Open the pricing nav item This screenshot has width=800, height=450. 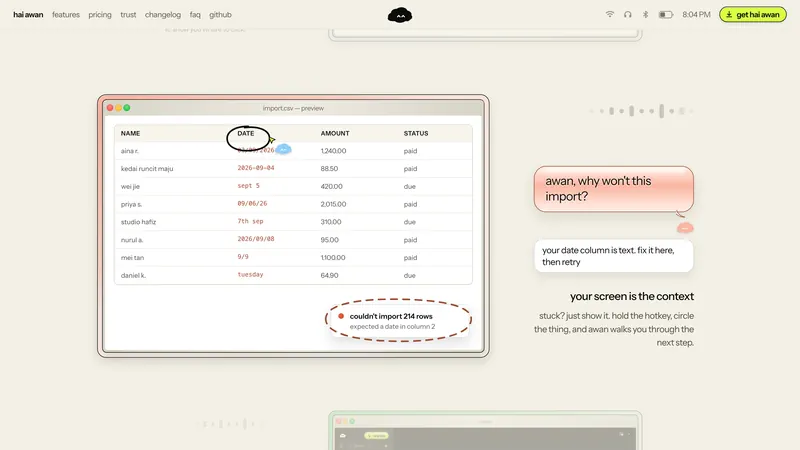point(99,15)
